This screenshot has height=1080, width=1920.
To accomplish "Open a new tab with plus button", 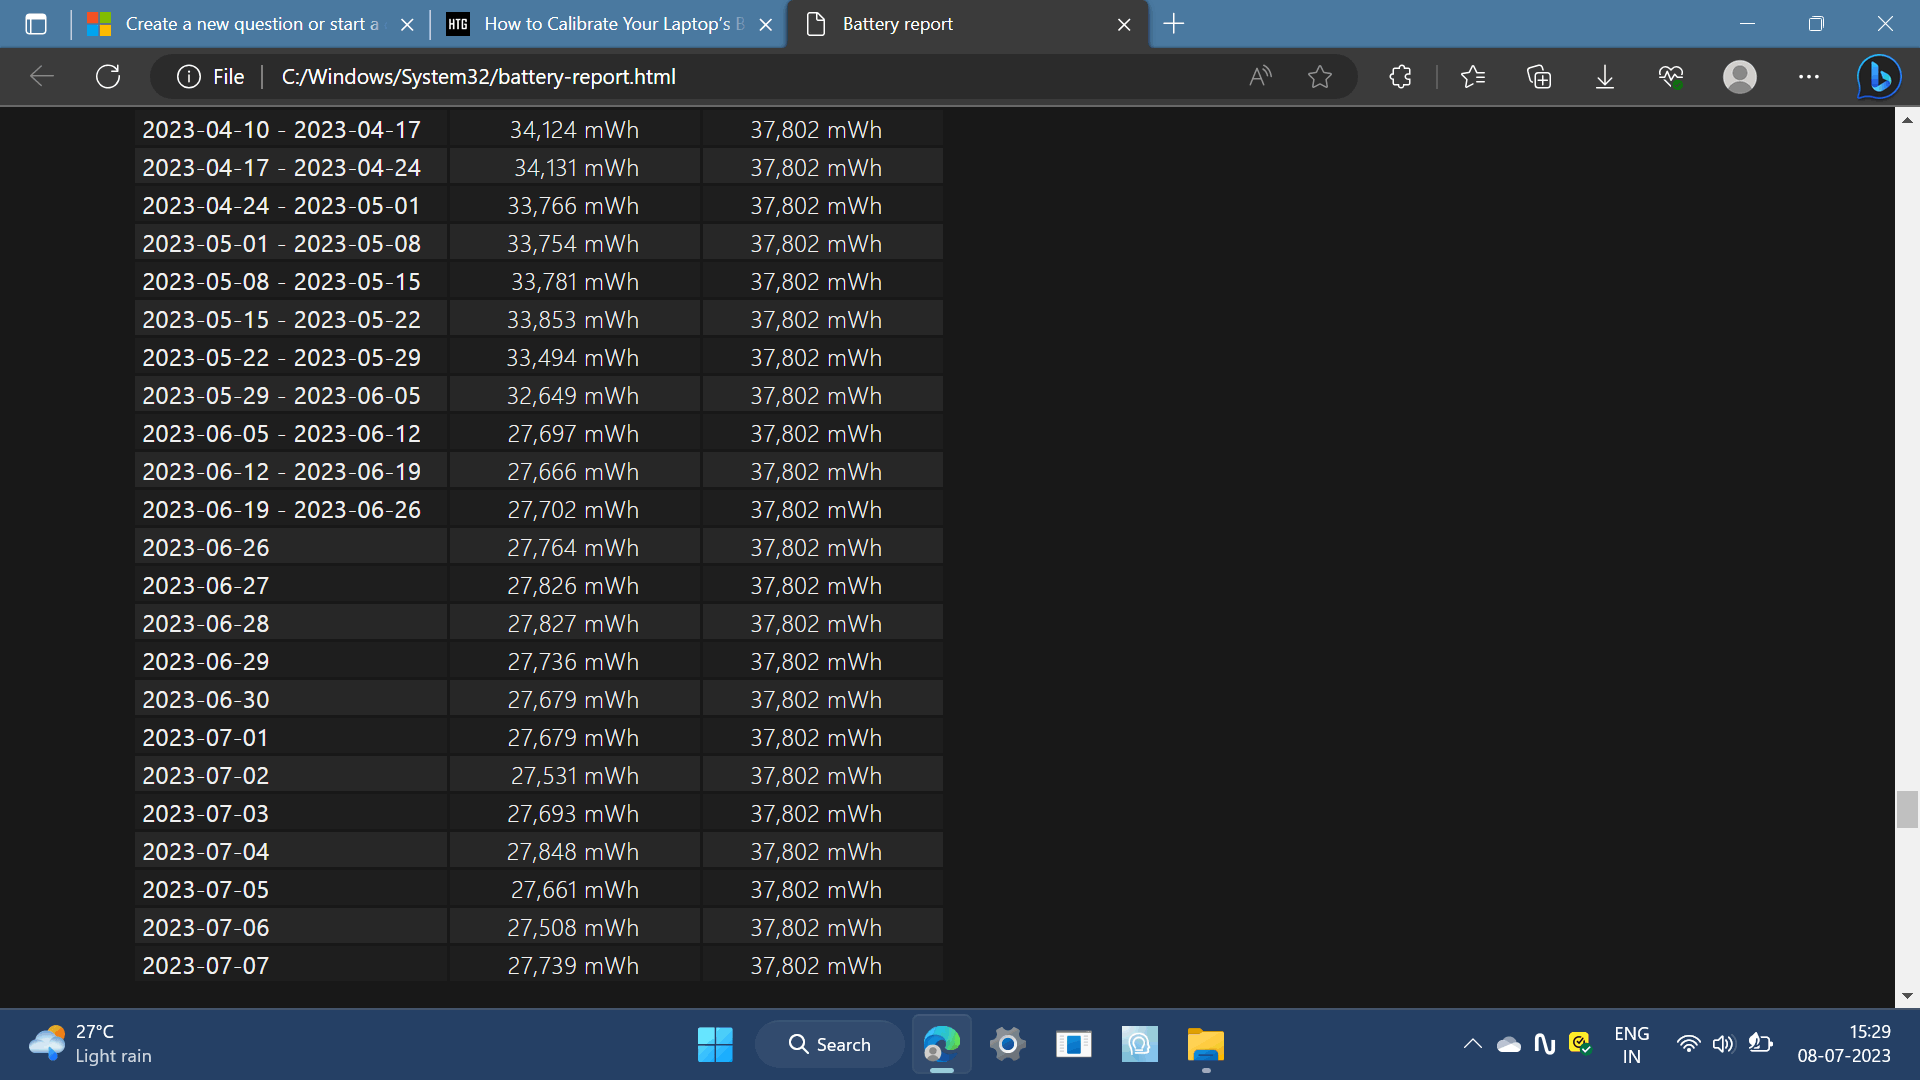I will pyautogui.click(x=1174, y=24).
